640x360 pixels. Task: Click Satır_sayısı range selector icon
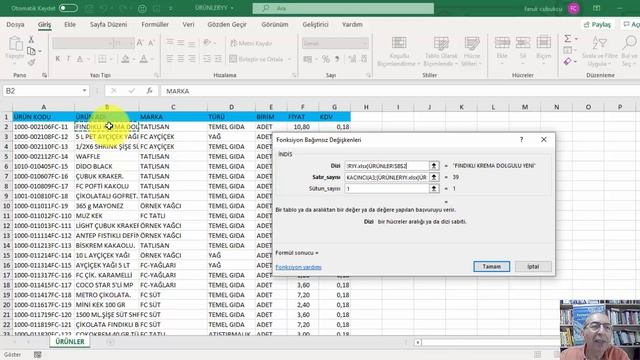(x=434, y=177)
